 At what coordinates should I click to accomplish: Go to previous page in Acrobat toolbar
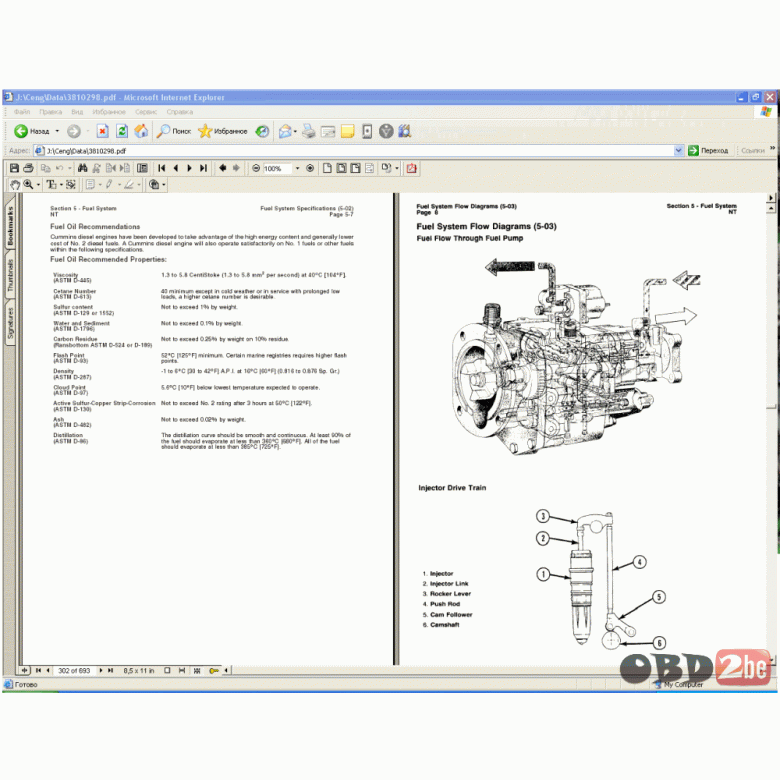(x=176, y=168)
